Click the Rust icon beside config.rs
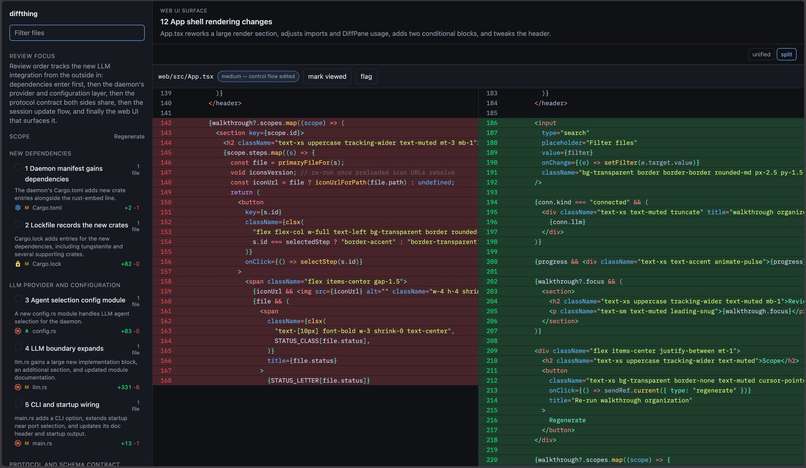This screenshot has height=468, width=806. (18, 331)
